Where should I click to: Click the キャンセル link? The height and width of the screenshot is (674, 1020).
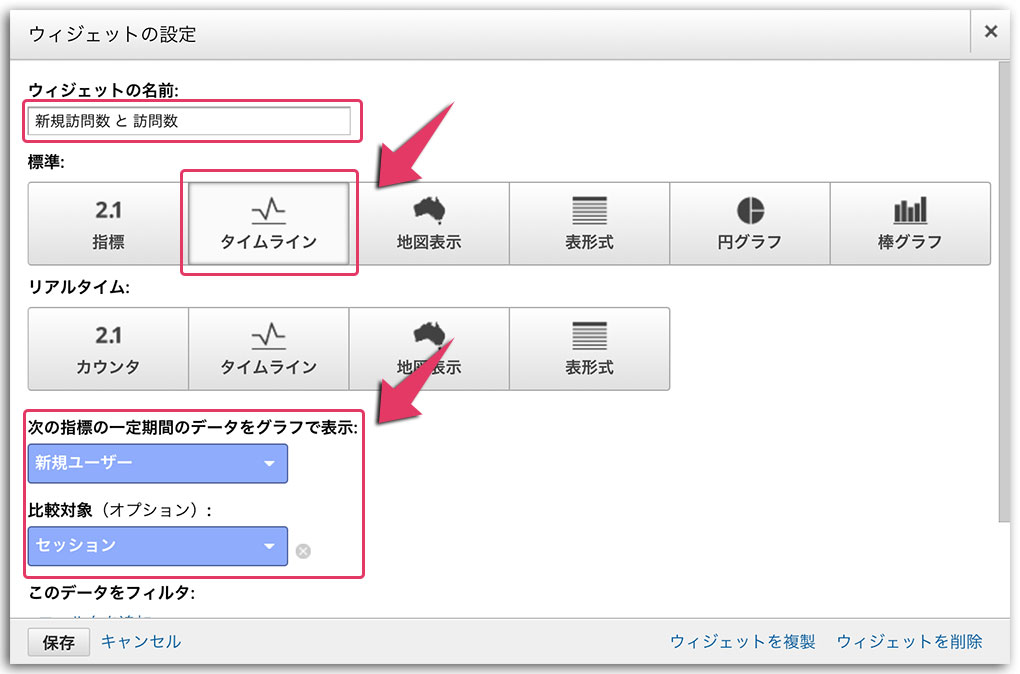140,642
